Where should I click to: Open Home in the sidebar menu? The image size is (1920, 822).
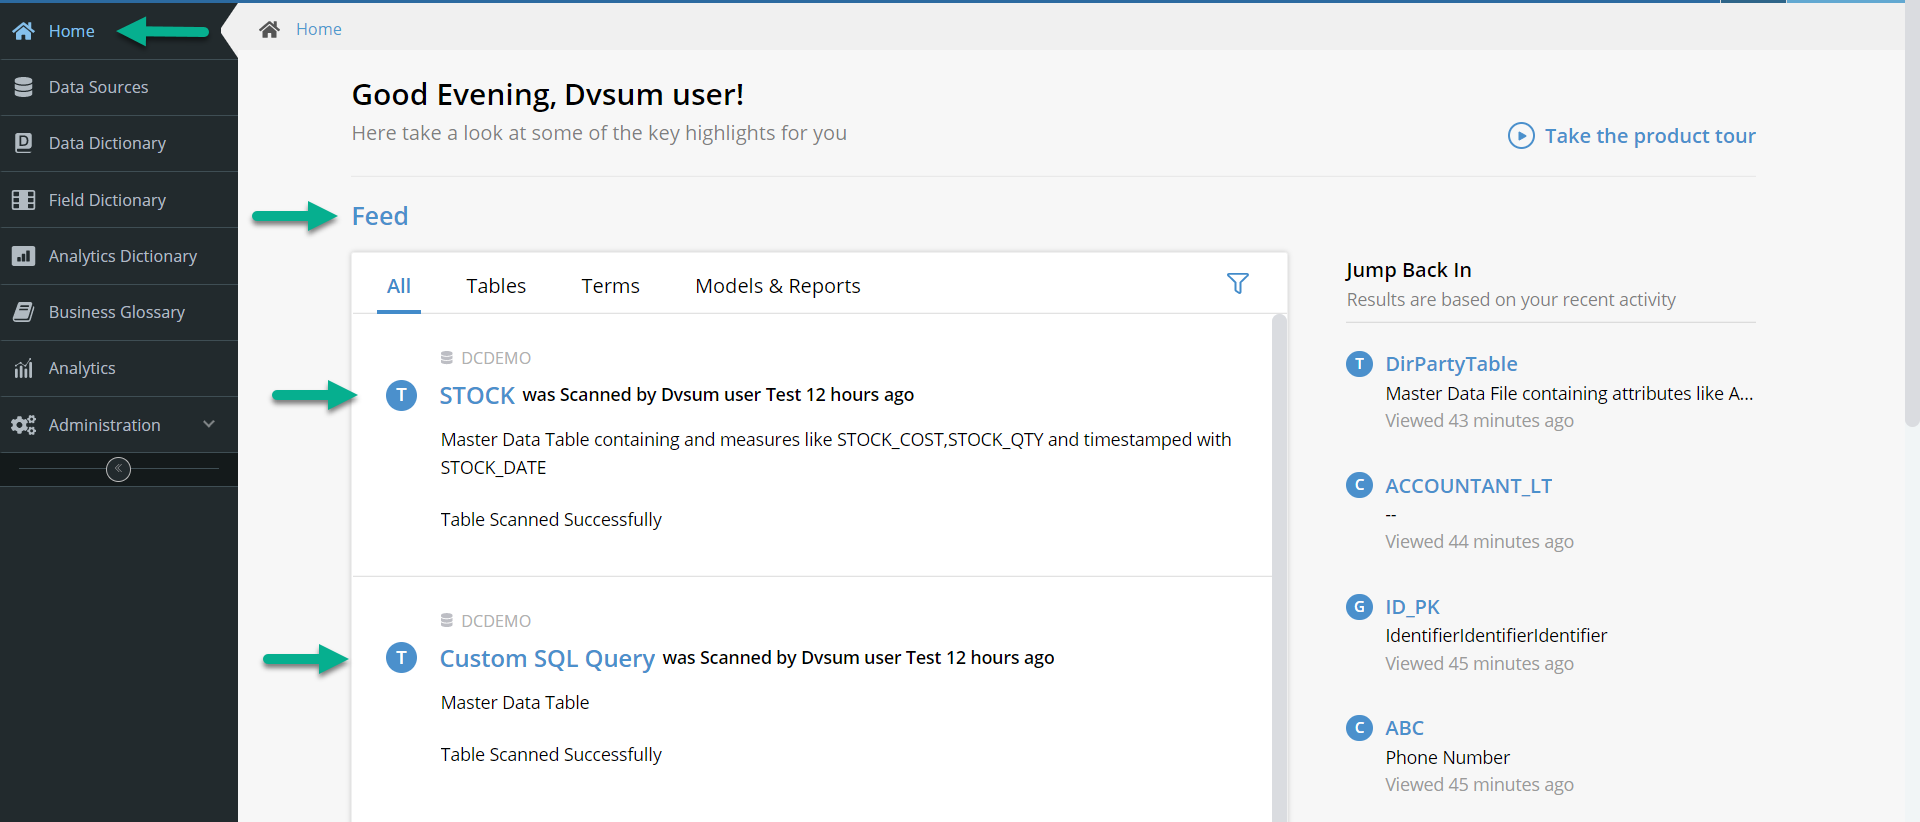(x=119, y=31)
